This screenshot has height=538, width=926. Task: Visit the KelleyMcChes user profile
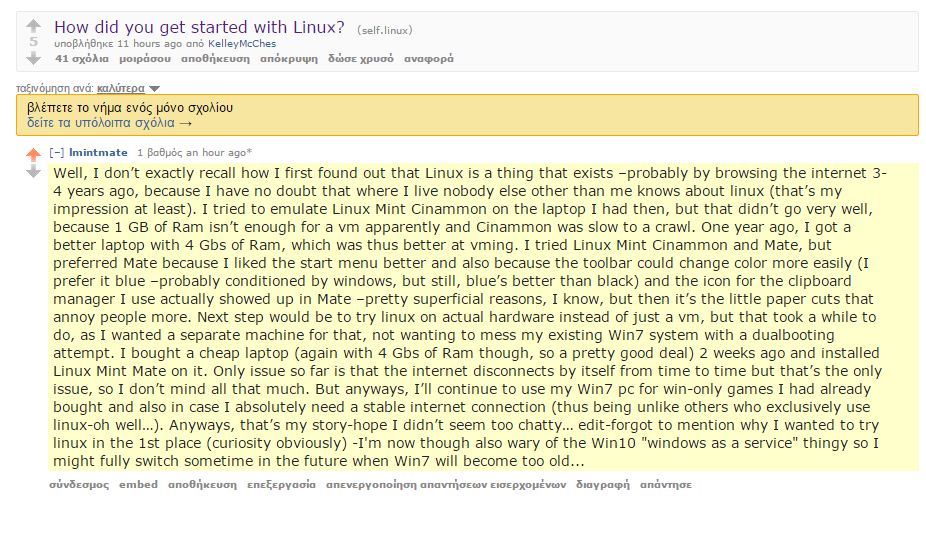pyautogui.click(x=242, y=44)
